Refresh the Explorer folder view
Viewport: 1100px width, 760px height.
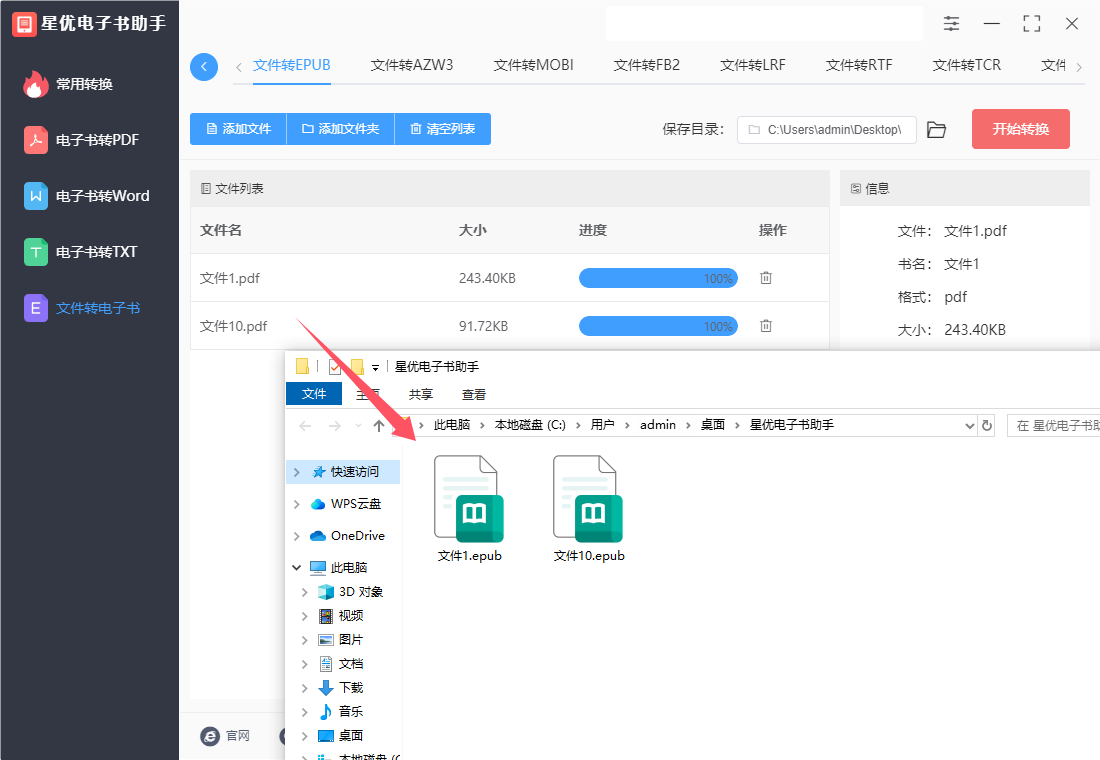[x=987, y=425]
